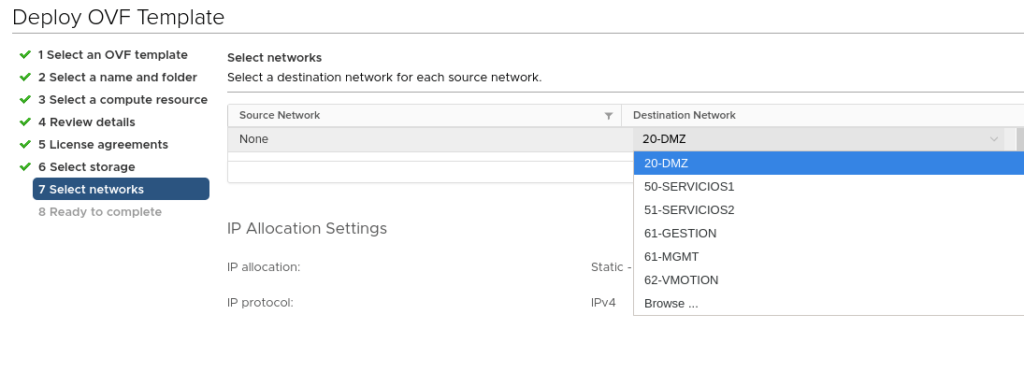The width and height of the screenshot is (1024, 372).
Task: Select current step 7 Select networks
Action: [x=121, y=189]
